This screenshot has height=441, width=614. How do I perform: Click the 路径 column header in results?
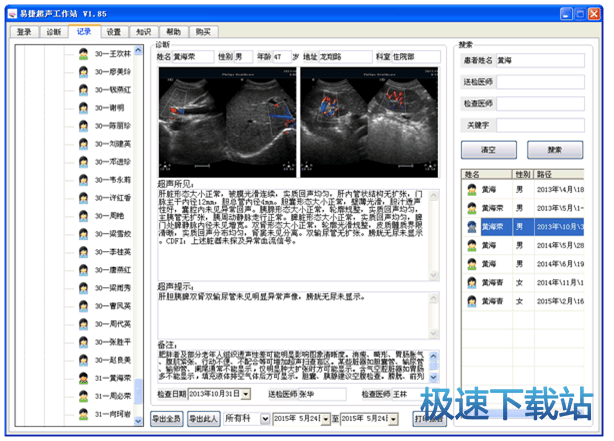click(x=559, y=174)
